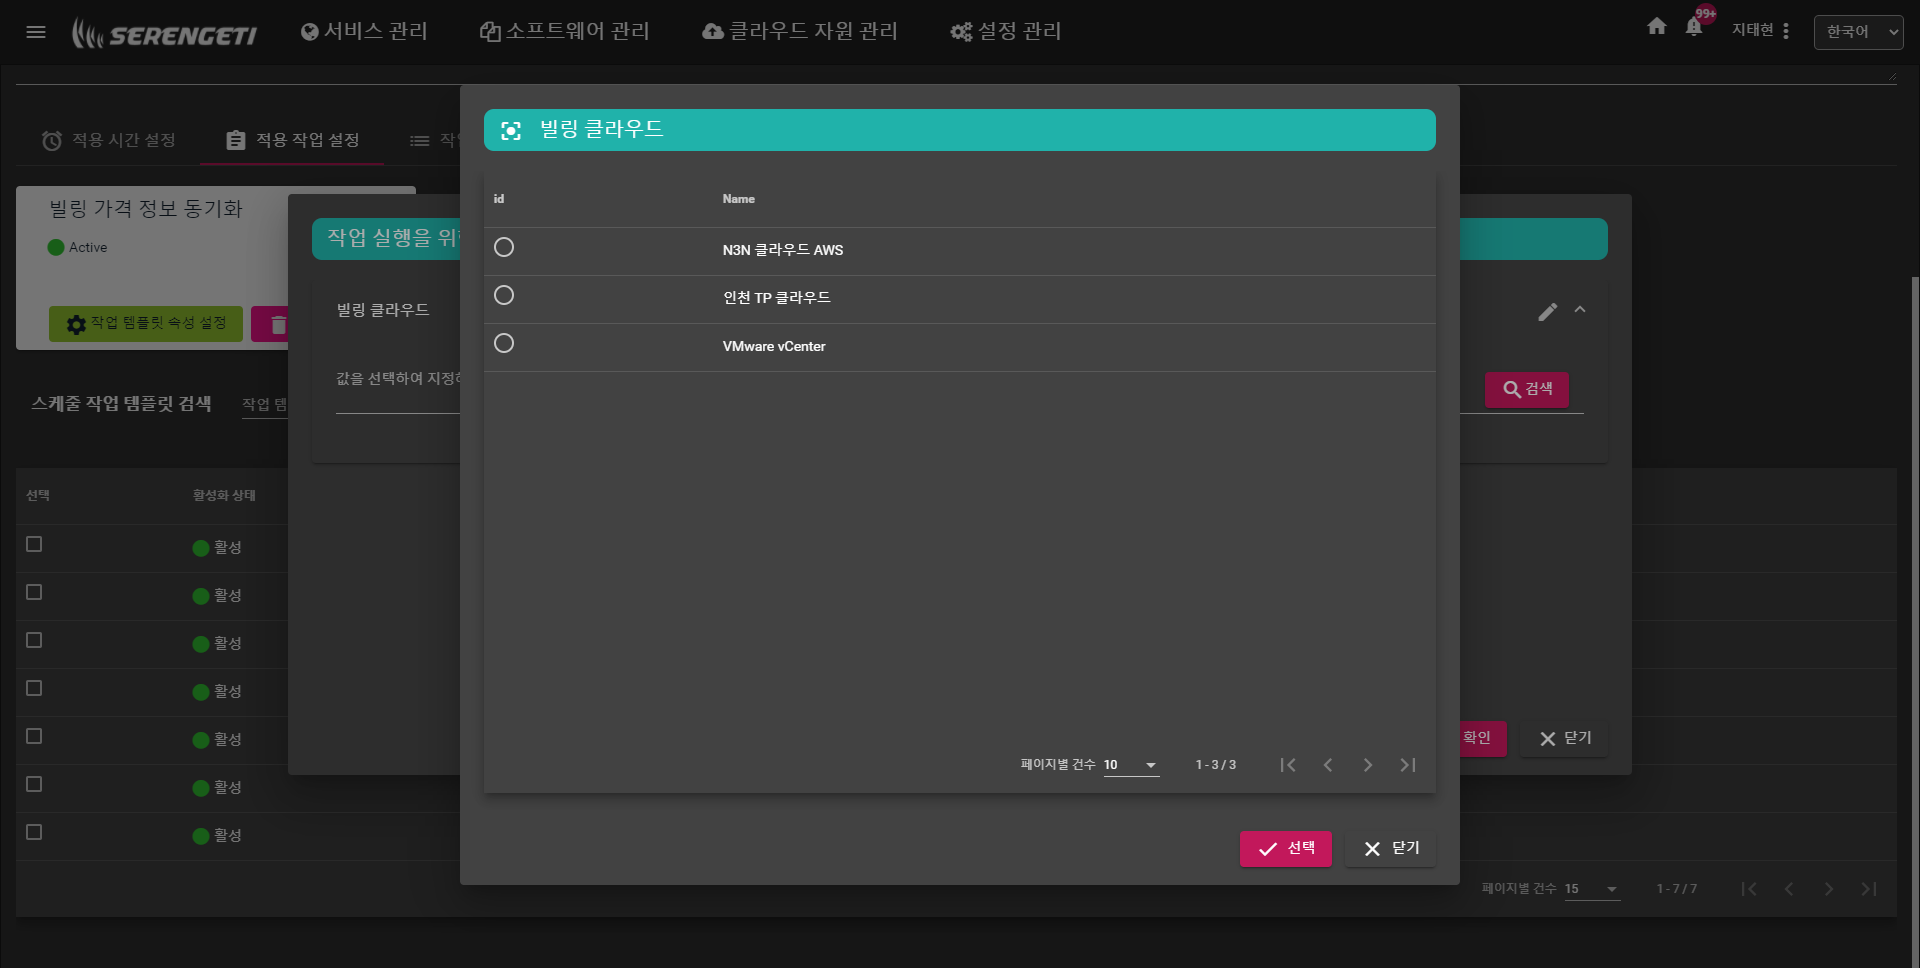Image resolution: width=1920 pixels, height=968 pixels.
Task: Go to the last page in billing cloud dialog
Action: click(x=1408, y=765)
